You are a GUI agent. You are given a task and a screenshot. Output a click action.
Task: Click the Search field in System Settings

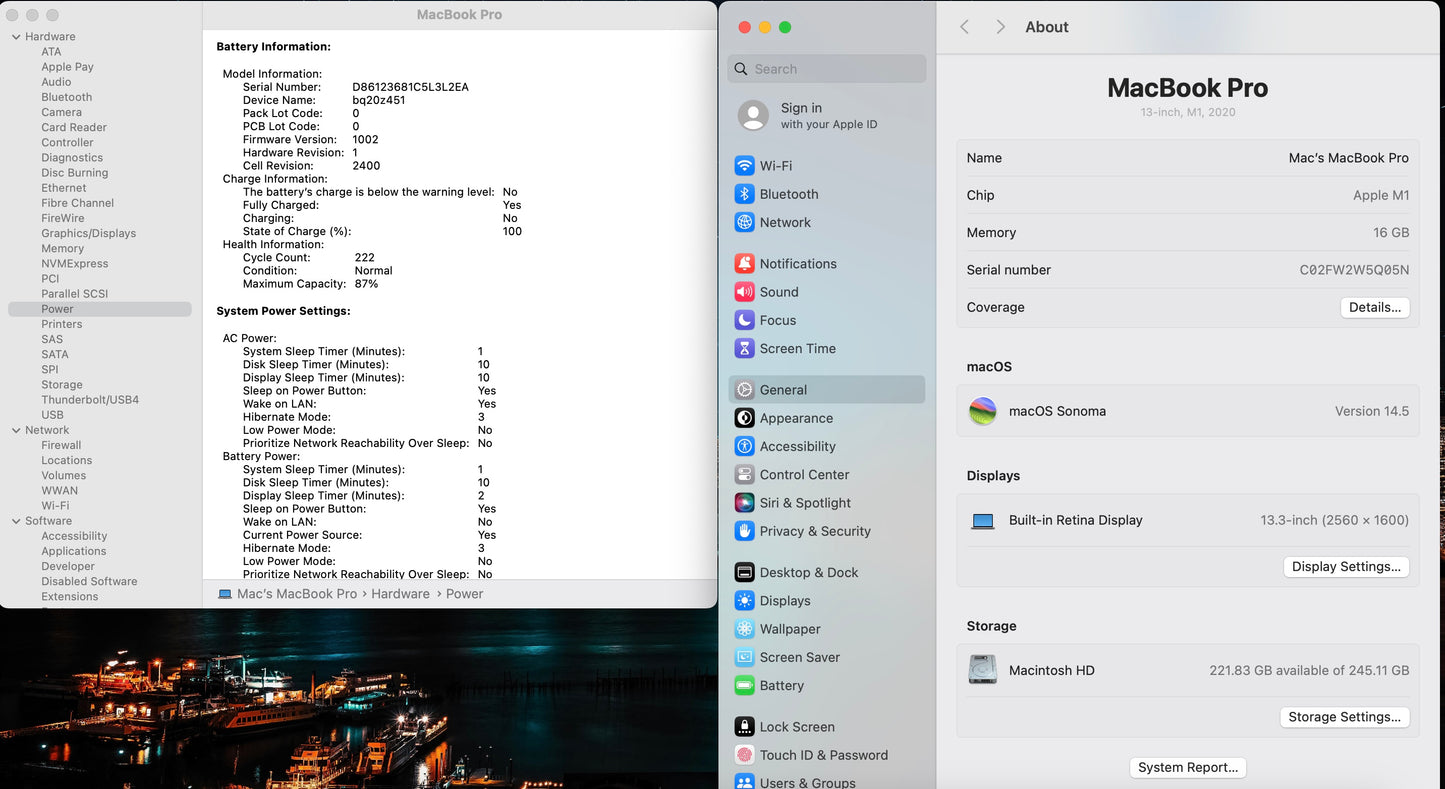coord(827,69)
